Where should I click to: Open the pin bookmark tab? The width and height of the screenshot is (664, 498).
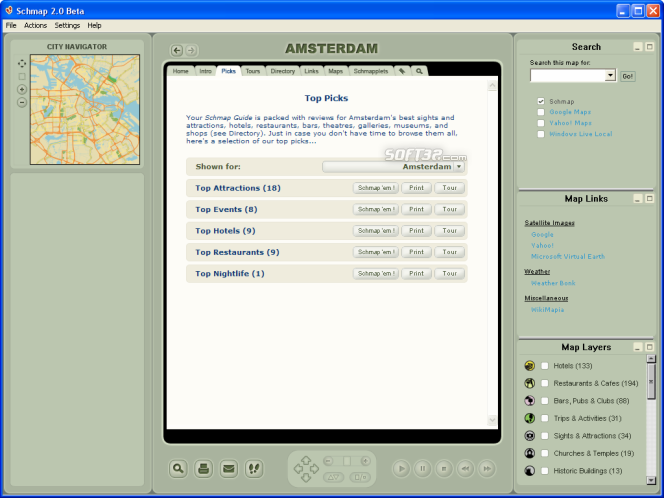[x=402, y=71]
